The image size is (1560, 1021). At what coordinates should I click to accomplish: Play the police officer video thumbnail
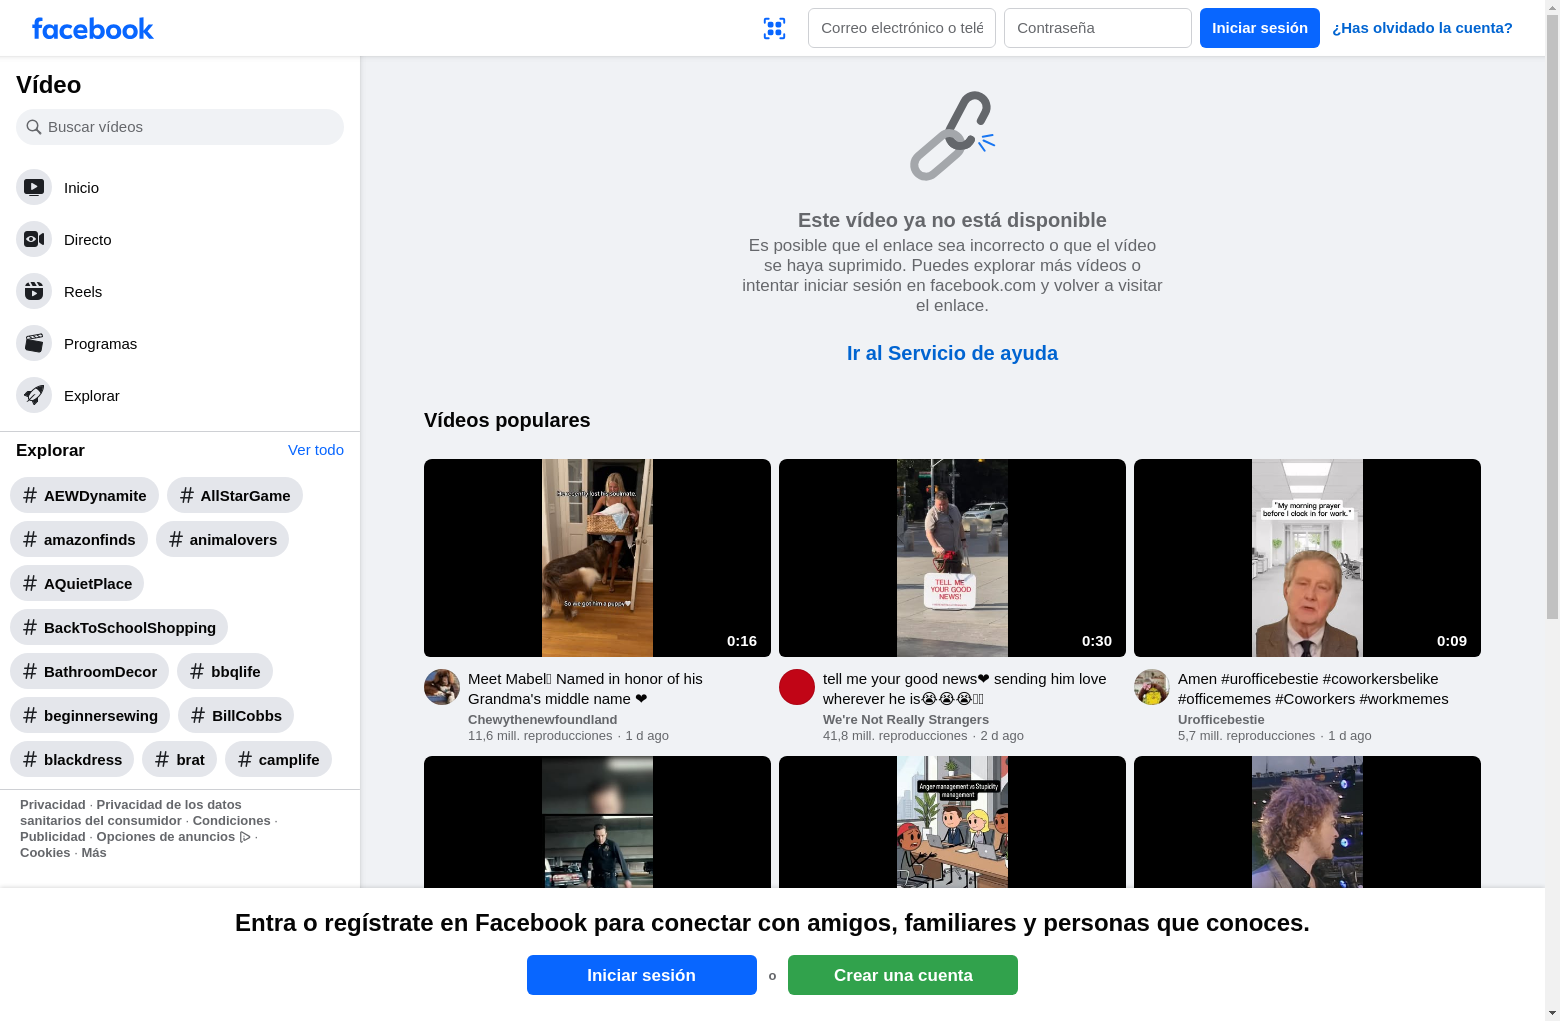tap(597, 822)
